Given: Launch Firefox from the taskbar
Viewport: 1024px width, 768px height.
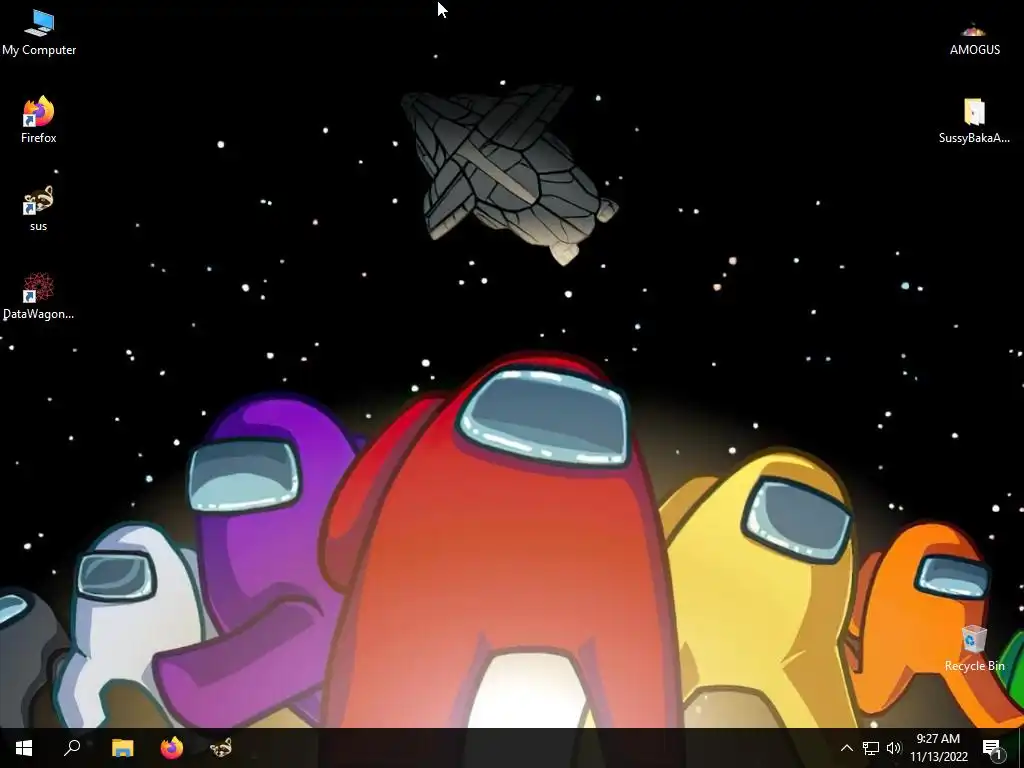Looking at the screenshot, I should [x=172, y=748].
